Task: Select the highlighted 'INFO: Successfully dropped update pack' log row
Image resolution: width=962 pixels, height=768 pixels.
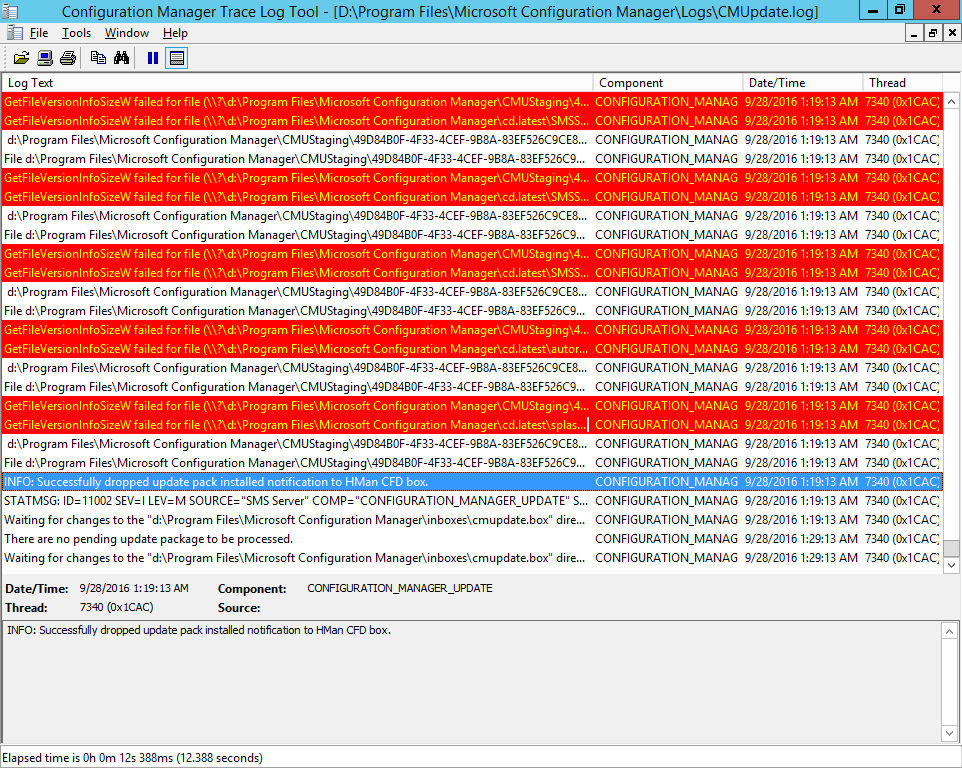Action: tap(472, 482)
